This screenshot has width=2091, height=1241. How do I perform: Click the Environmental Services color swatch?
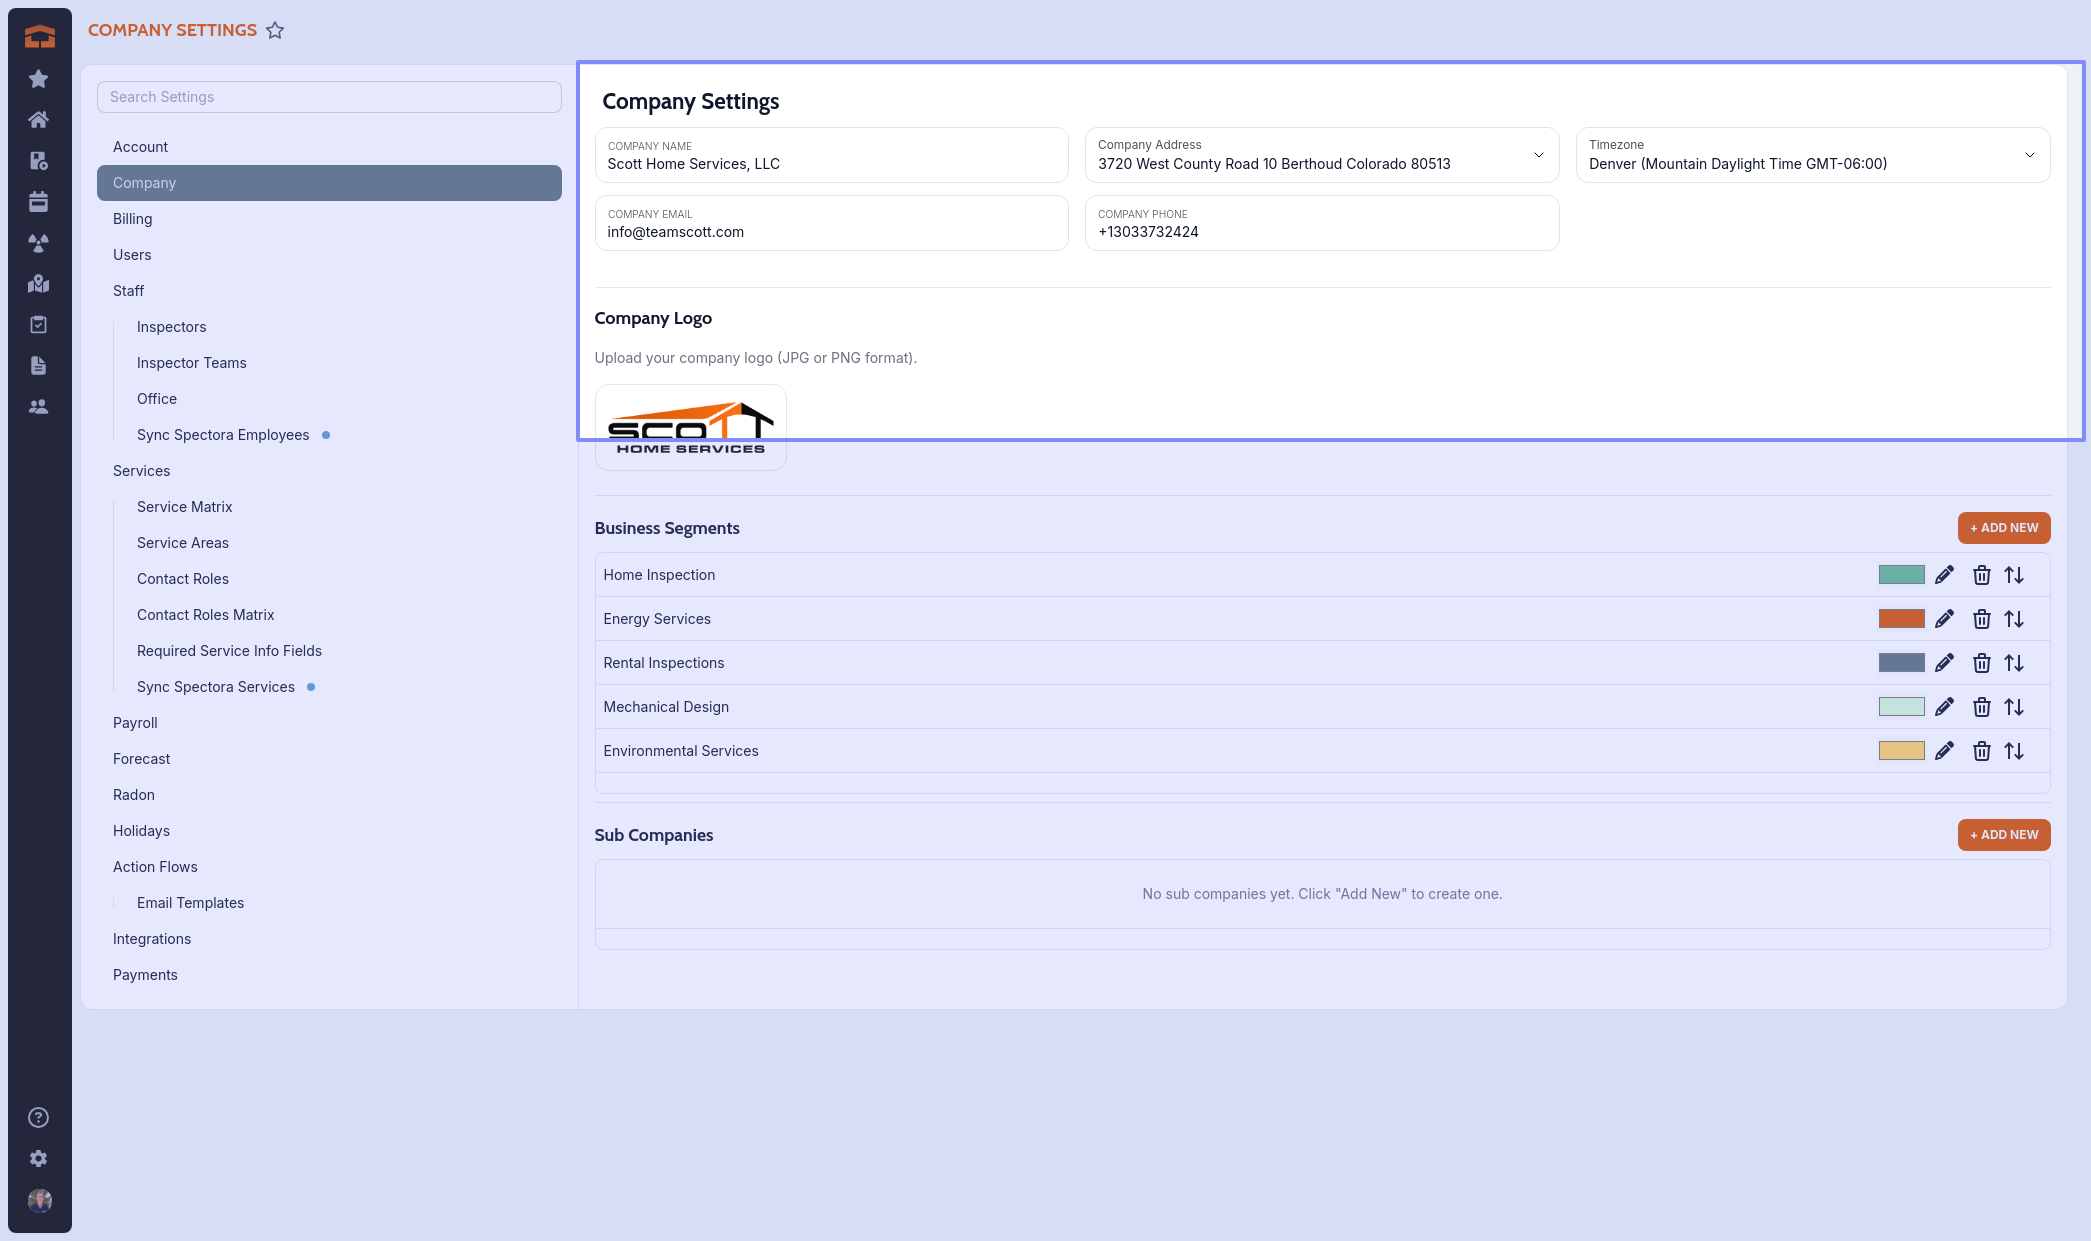coord(1901,751)
